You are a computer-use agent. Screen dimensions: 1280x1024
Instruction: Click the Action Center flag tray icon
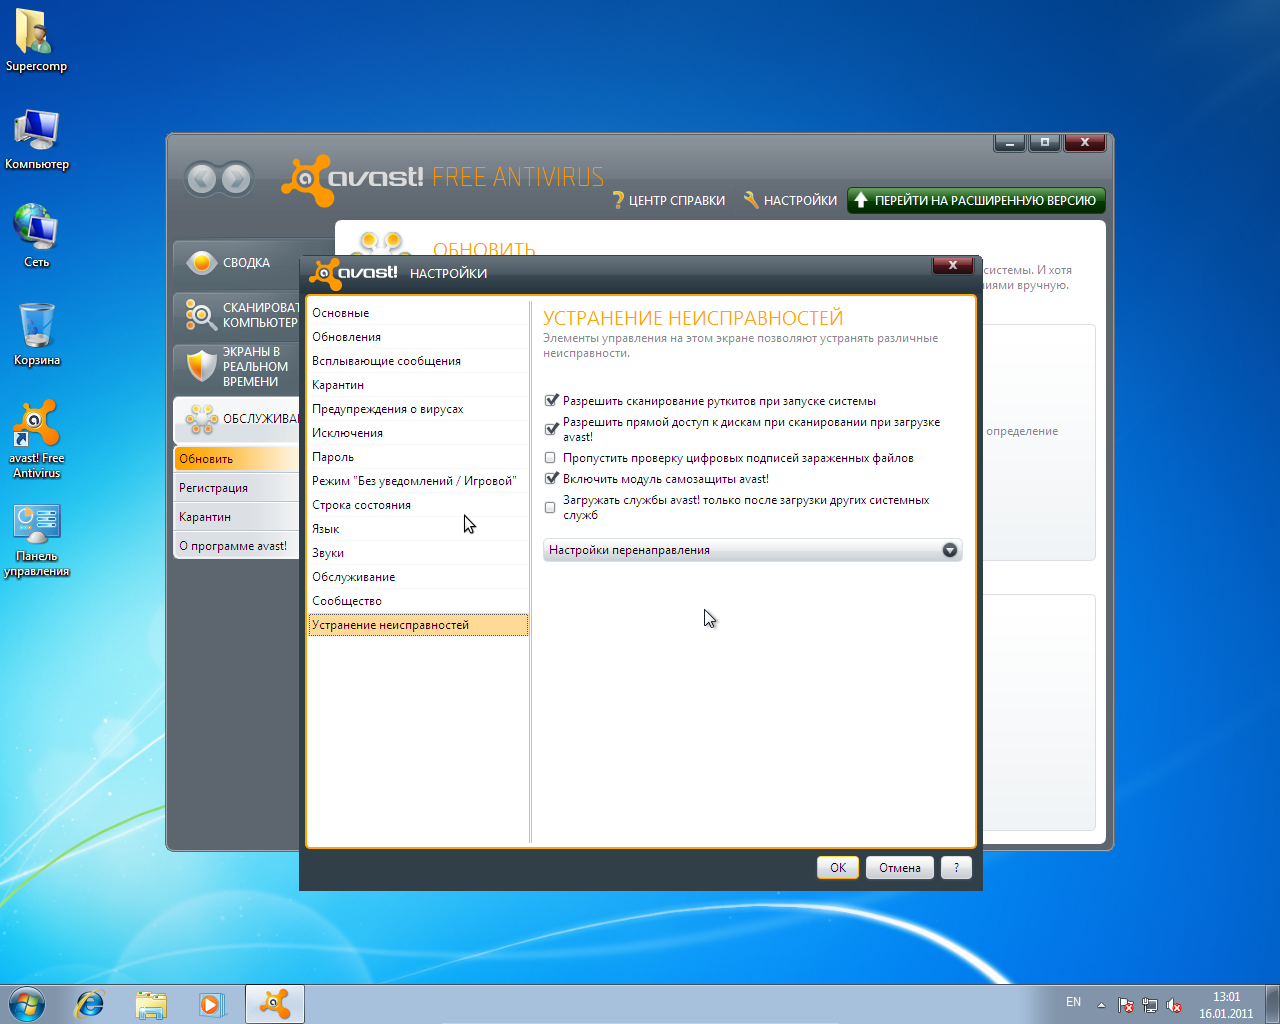pyautogui.click(x=1126, y=1005)
